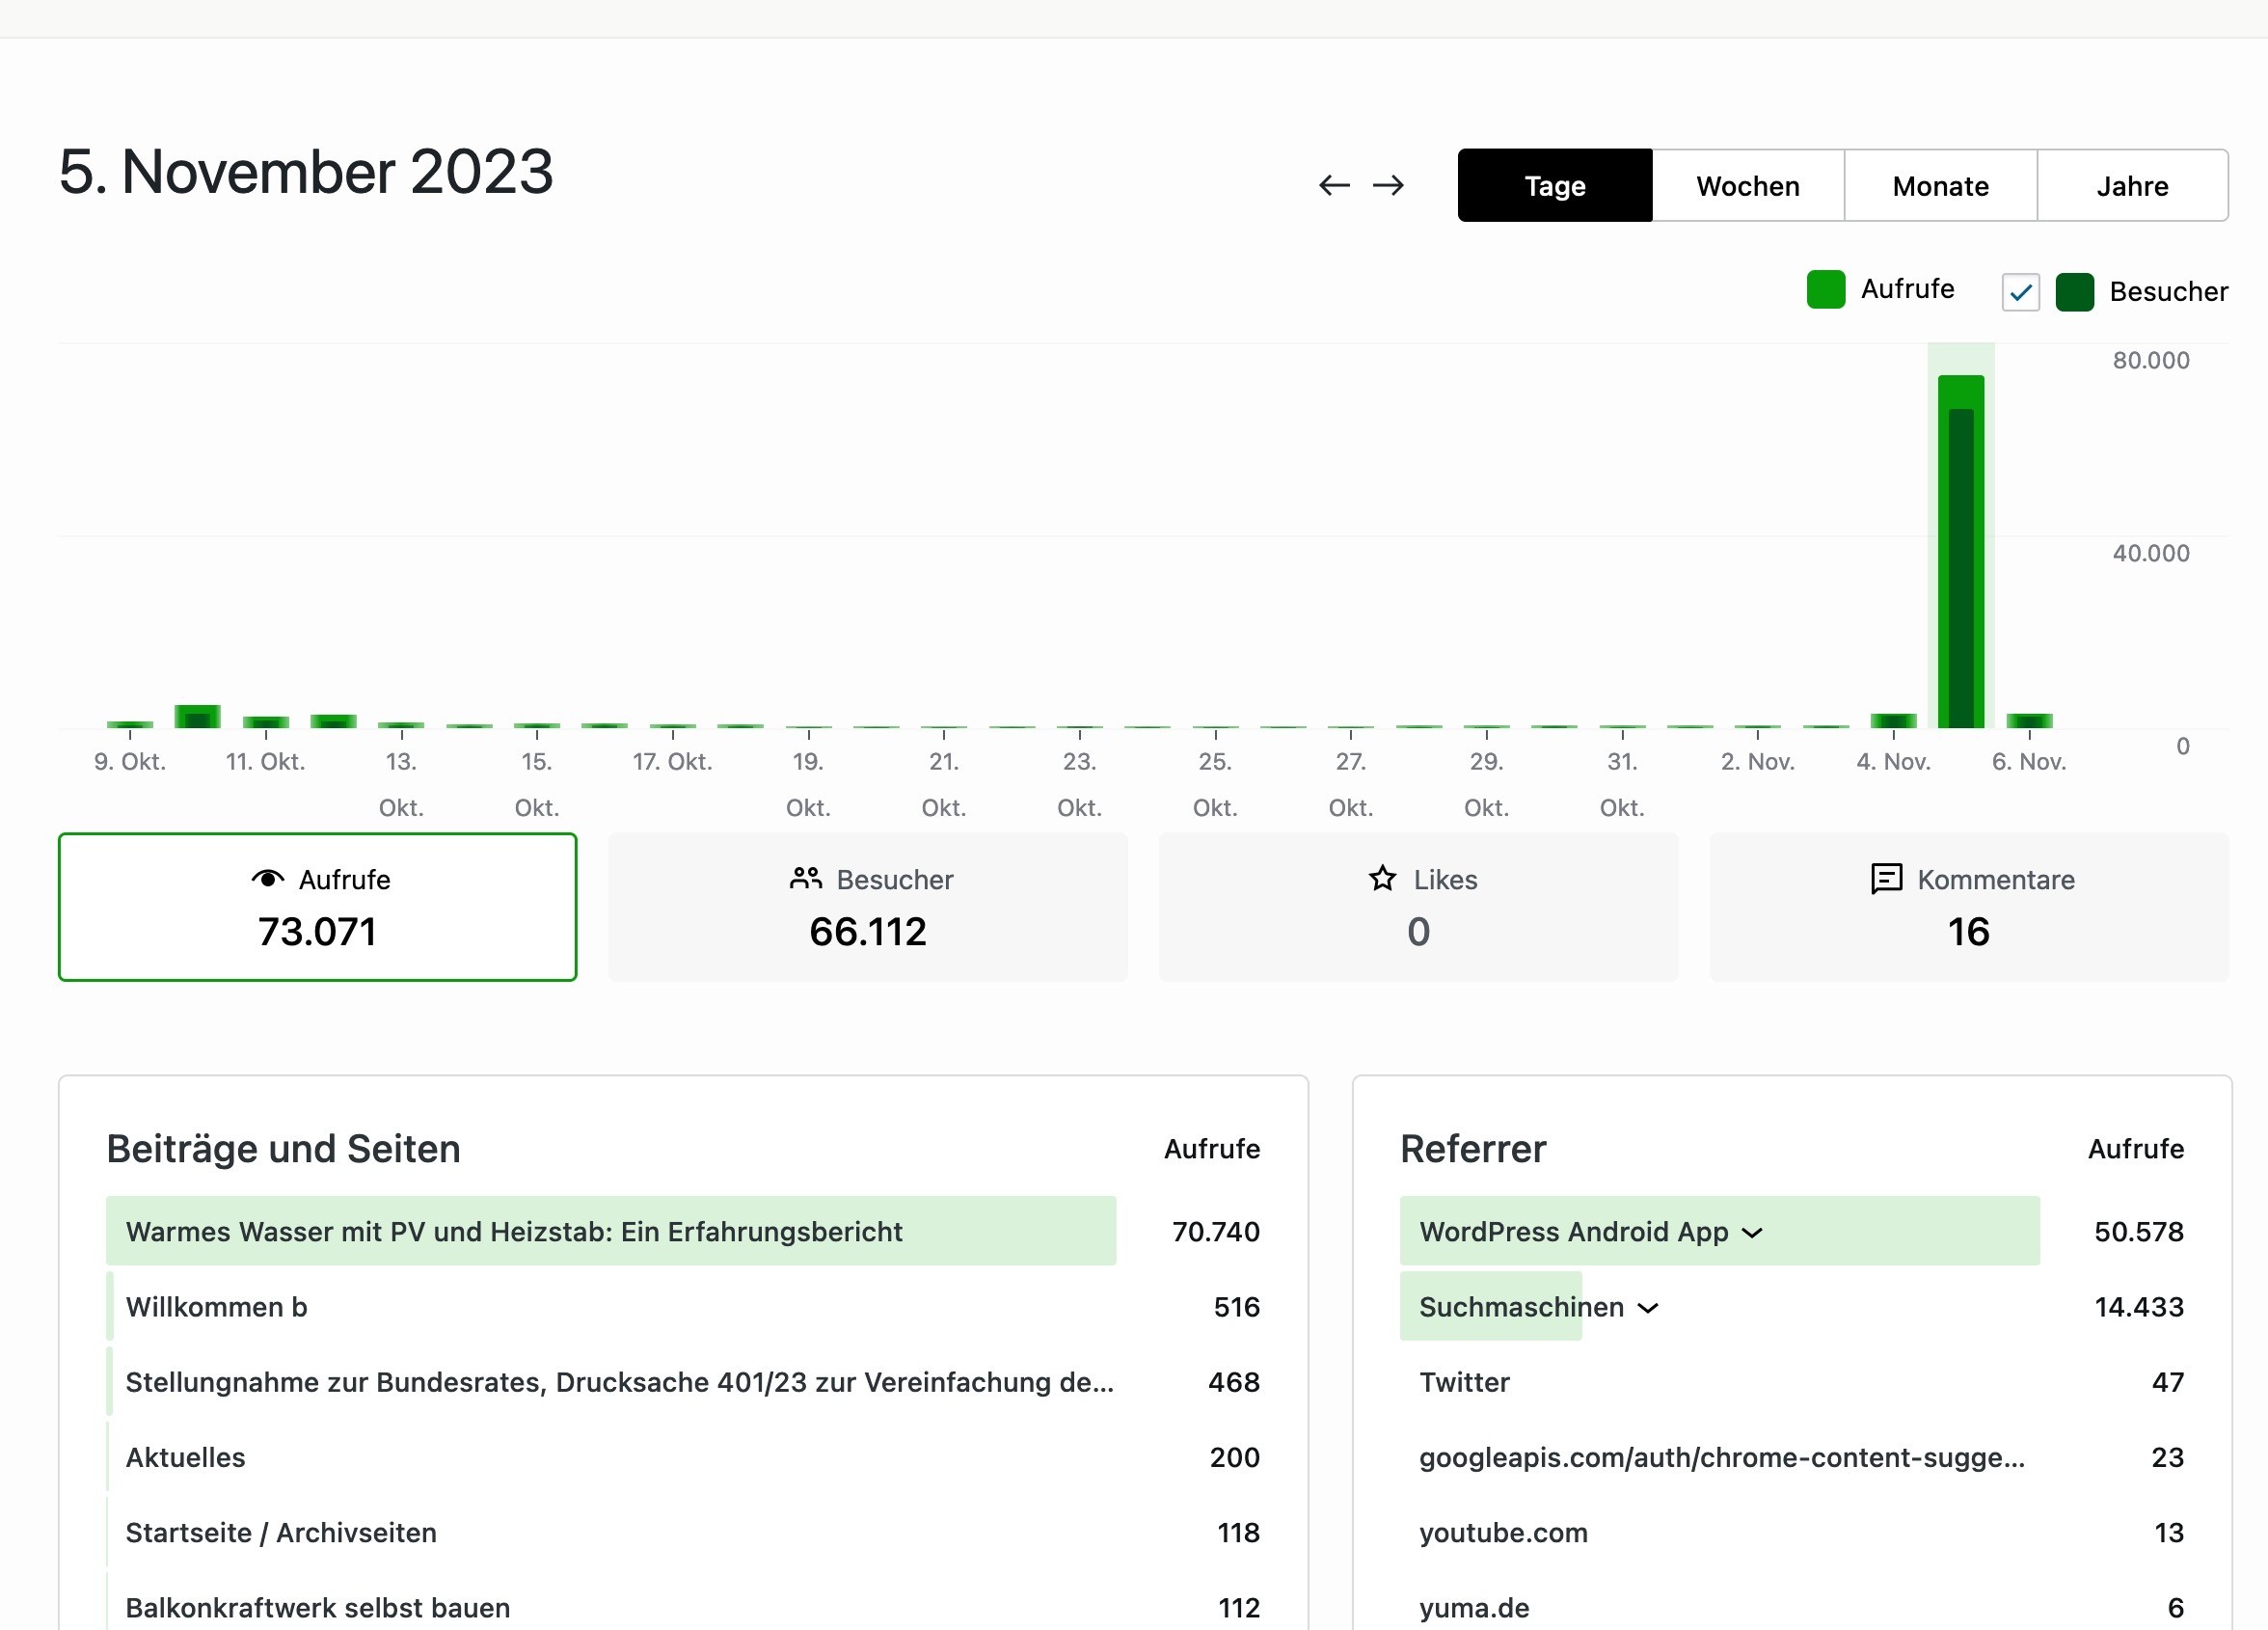
Task: Click the previous day left arrow
Action: 1333,185
